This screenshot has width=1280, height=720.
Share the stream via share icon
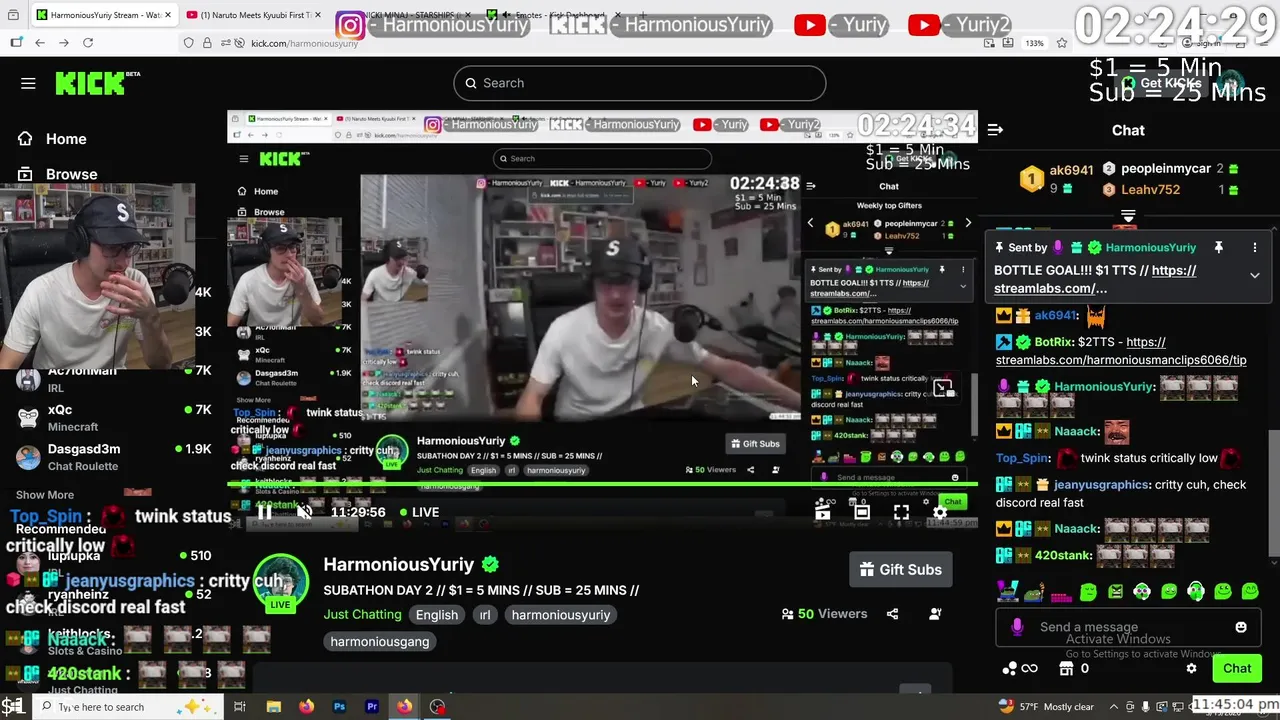892,614
